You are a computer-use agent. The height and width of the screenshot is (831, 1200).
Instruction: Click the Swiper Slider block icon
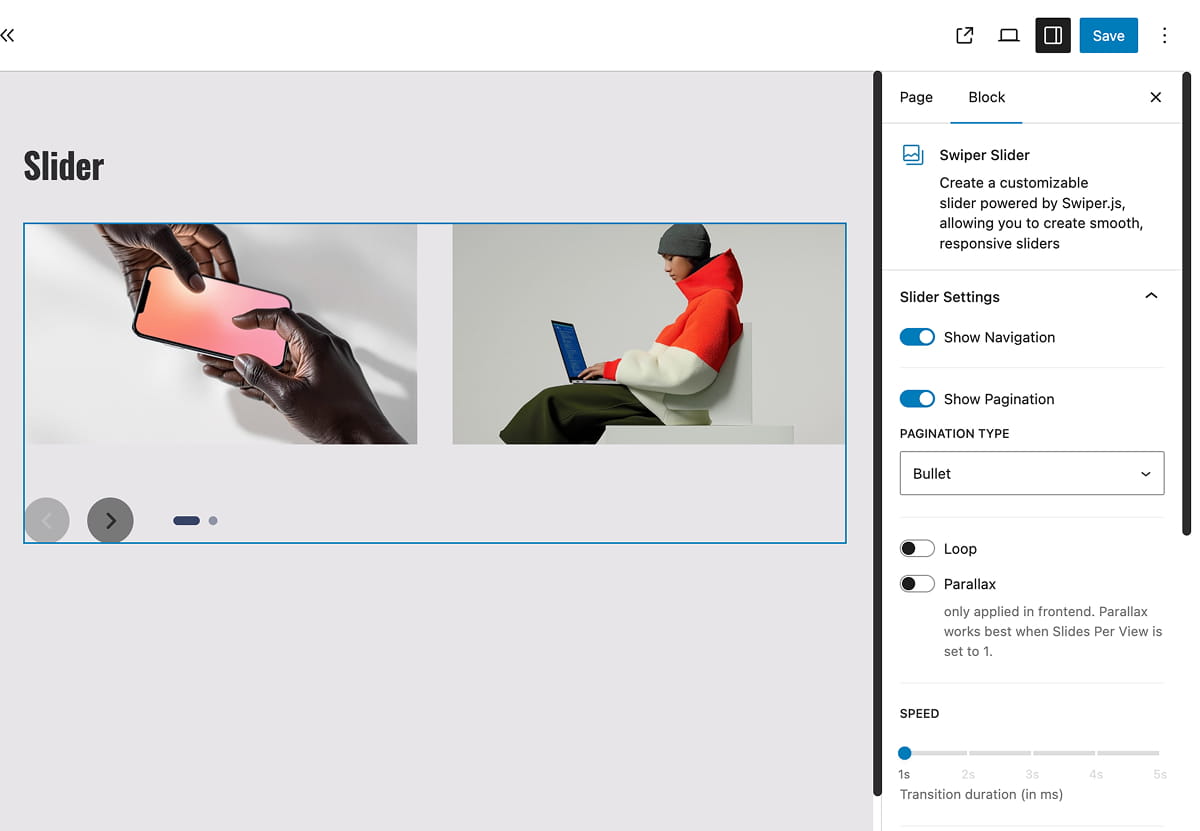pos(912,155)
